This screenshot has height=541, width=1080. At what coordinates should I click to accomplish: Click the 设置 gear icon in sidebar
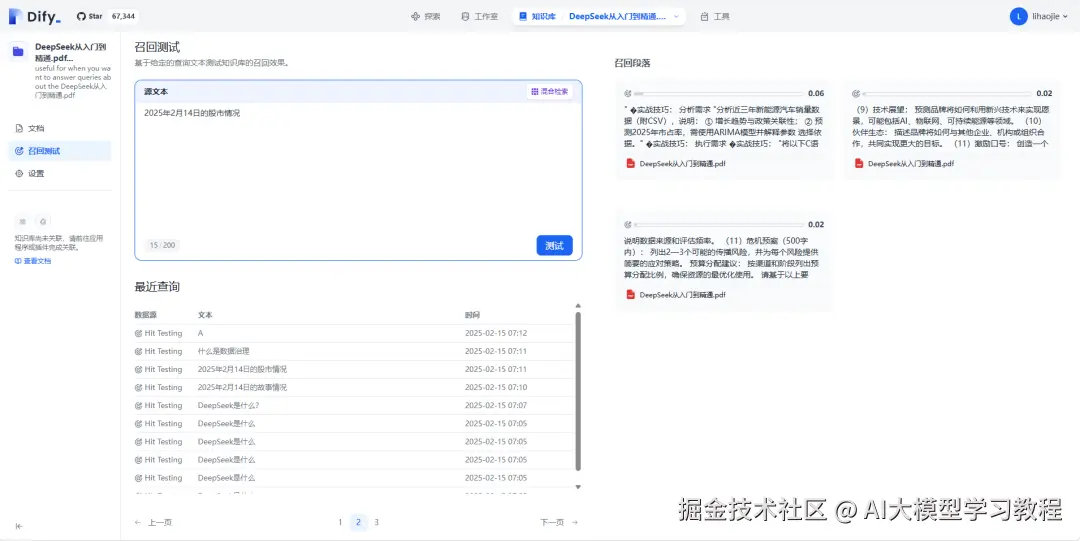[x=19, y=174]
